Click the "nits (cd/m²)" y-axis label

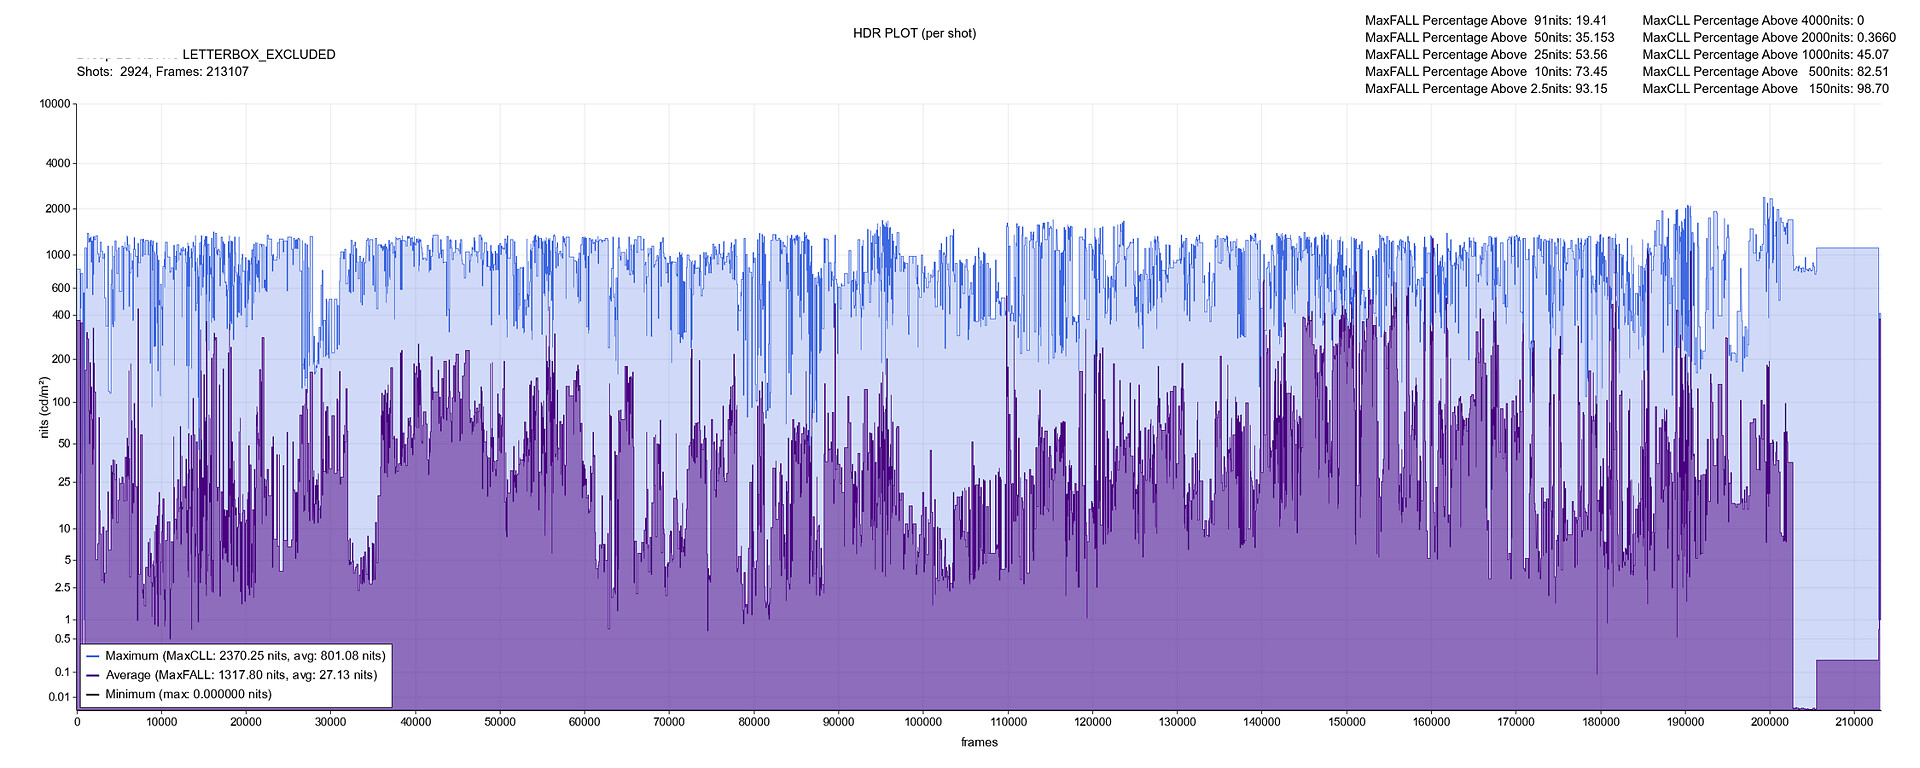click(x=45, y=407)
